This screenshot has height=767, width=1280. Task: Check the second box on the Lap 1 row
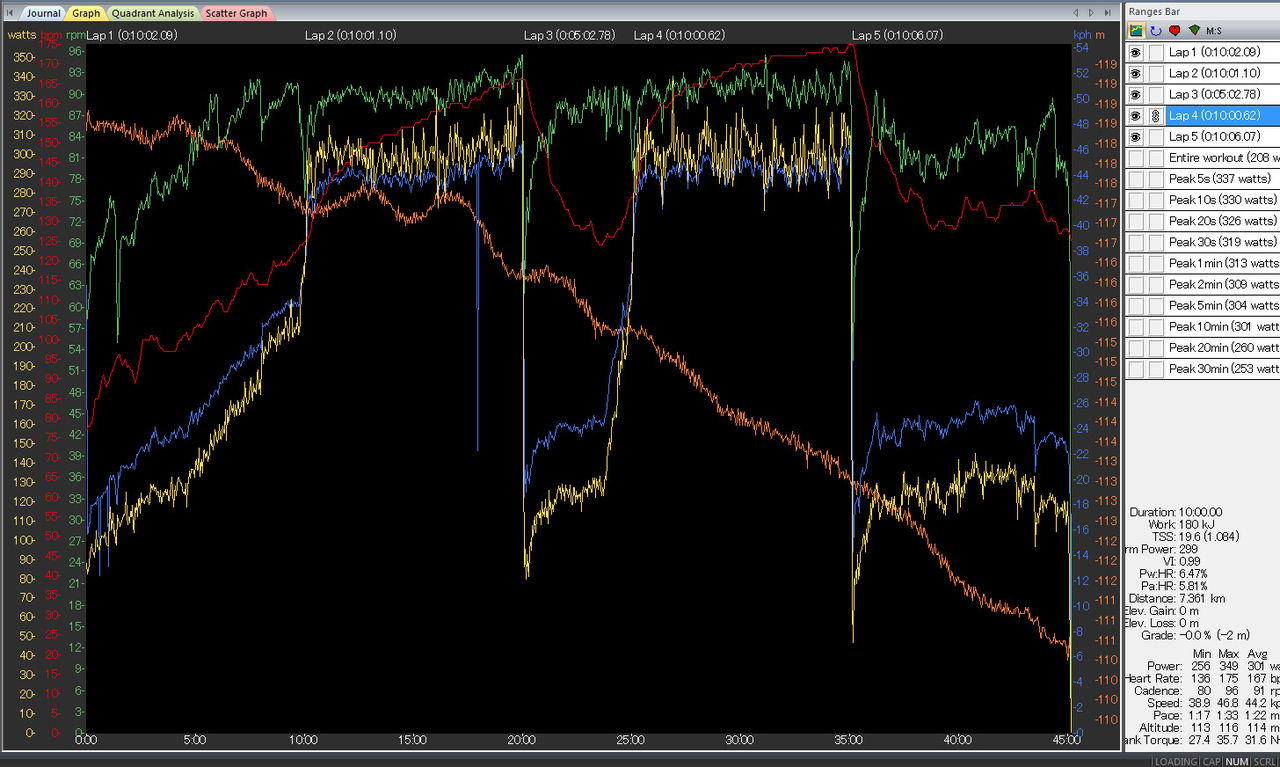click(1155, 52)
